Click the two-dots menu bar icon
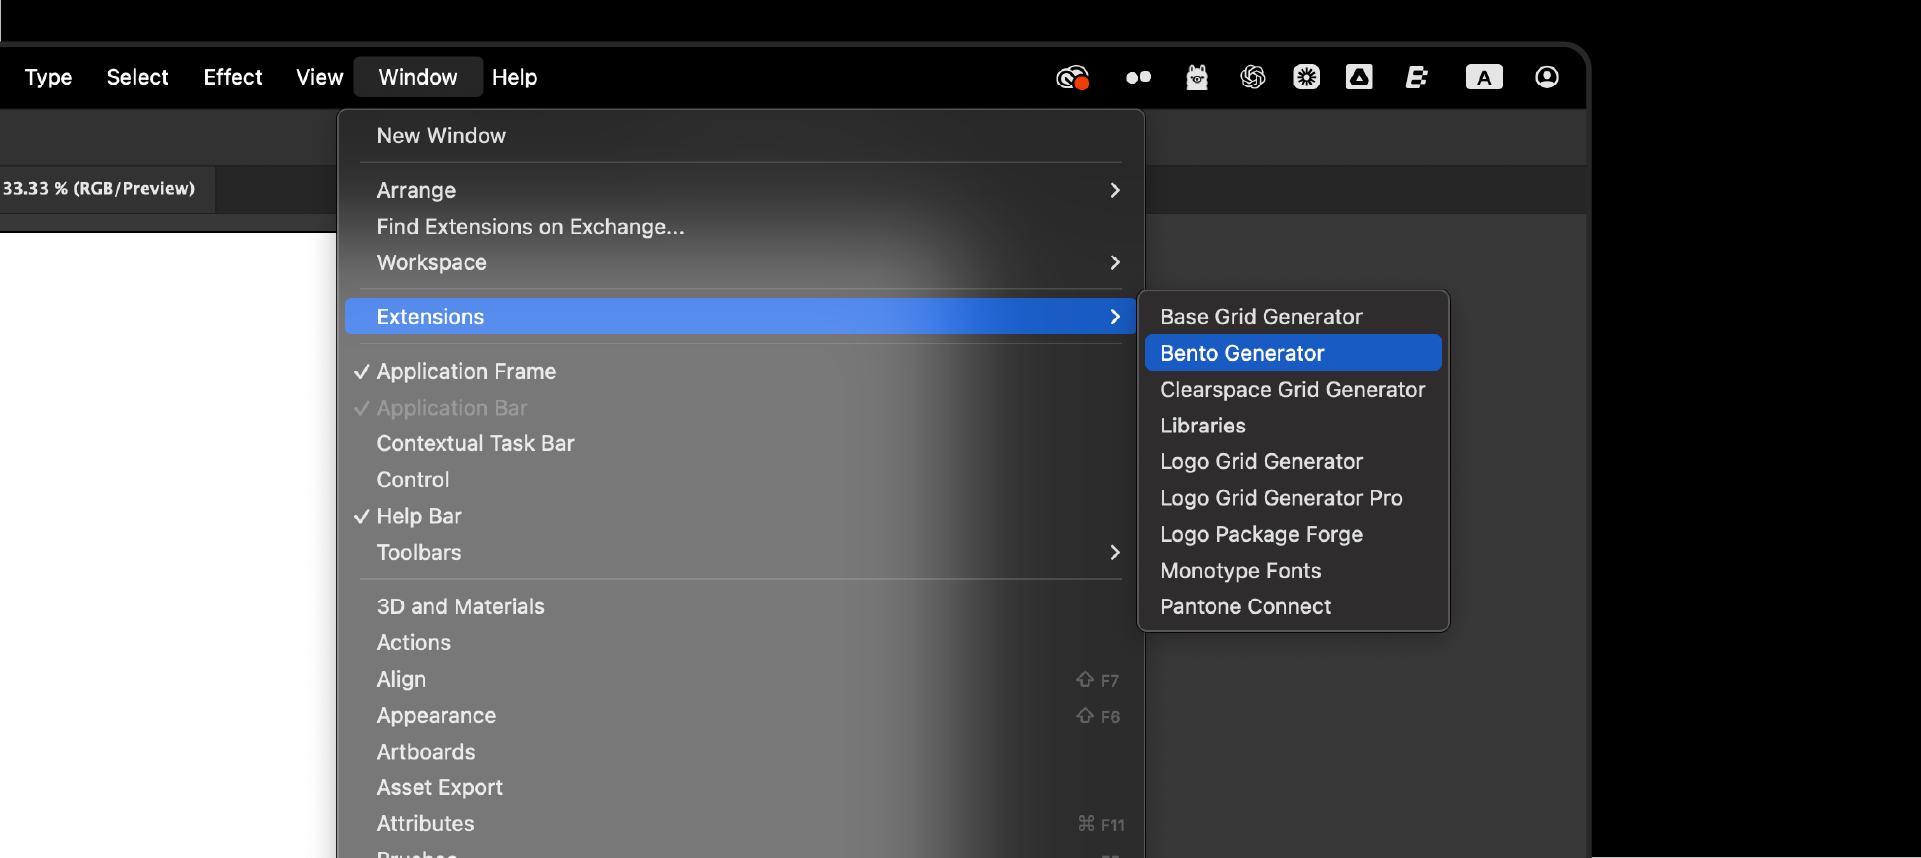 (x=1138, y=77)
